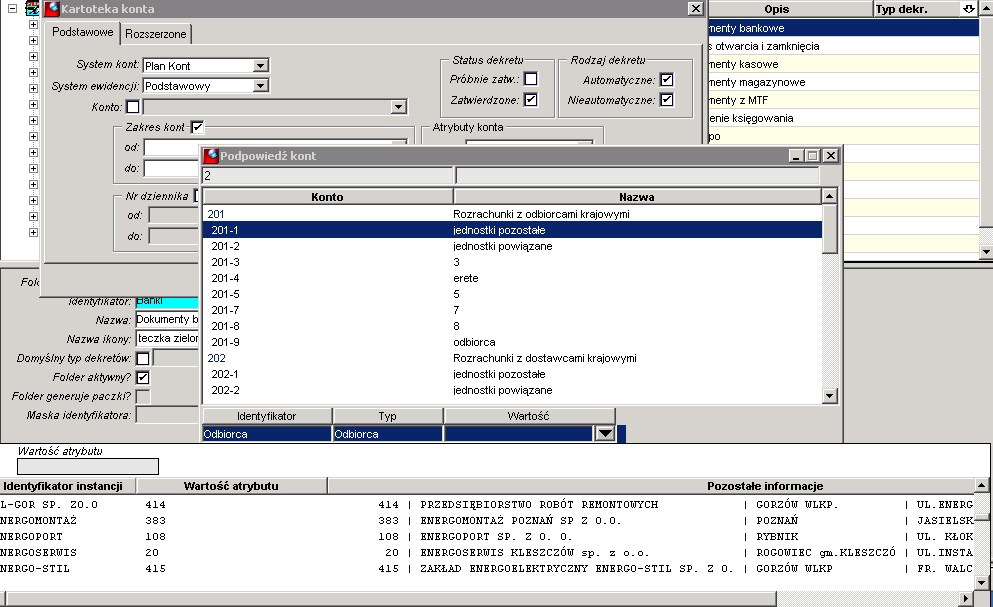Click the Zakres kont do field

click(x=172, y=169)
